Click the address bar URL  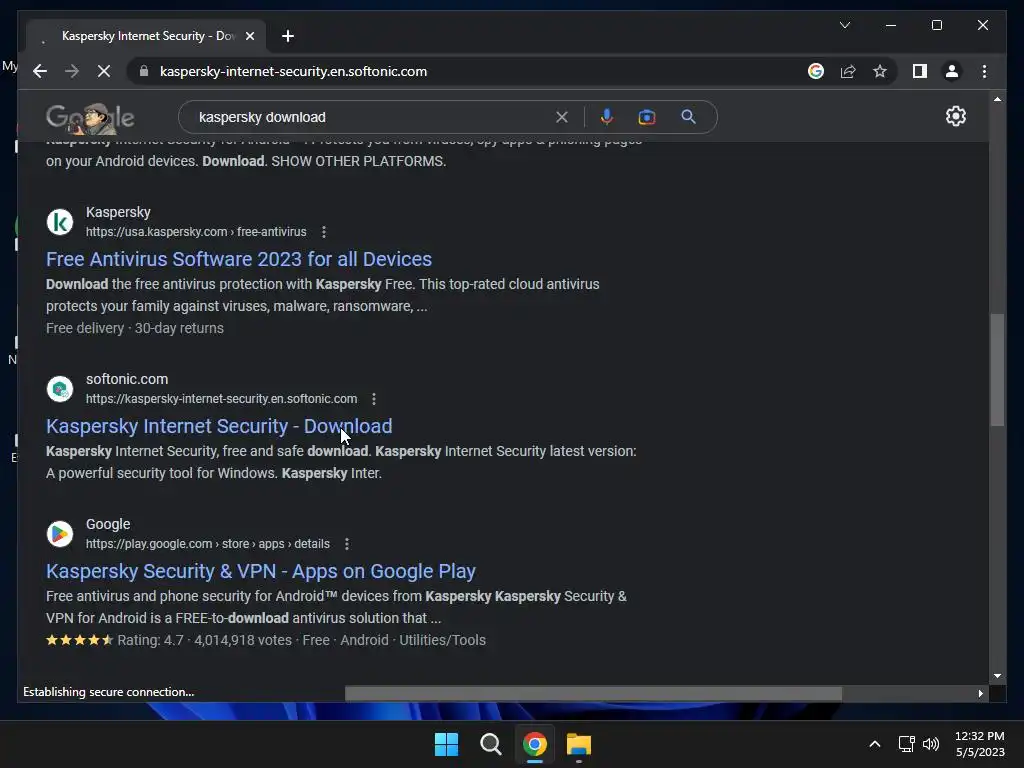(293, 71)
